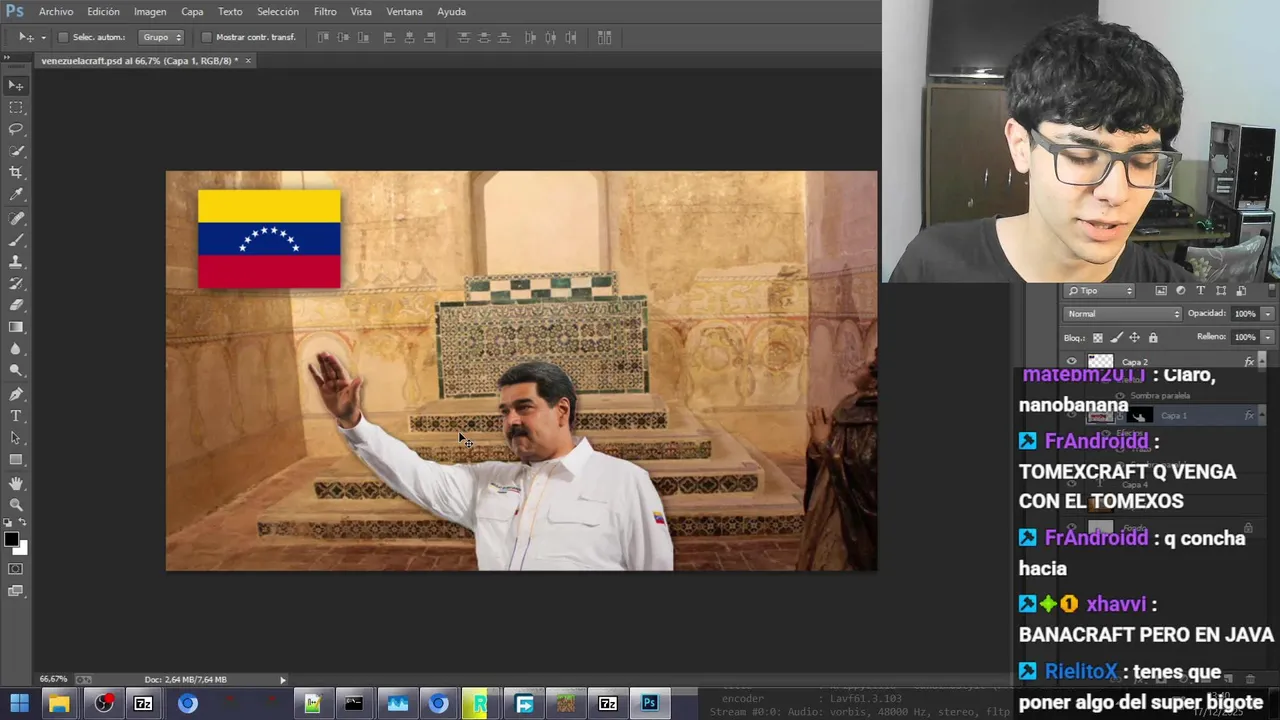Open status bar document info arrow
The height and width of the screenshot is (720, 1280).
pyautogui.click(x=283, y=680)
